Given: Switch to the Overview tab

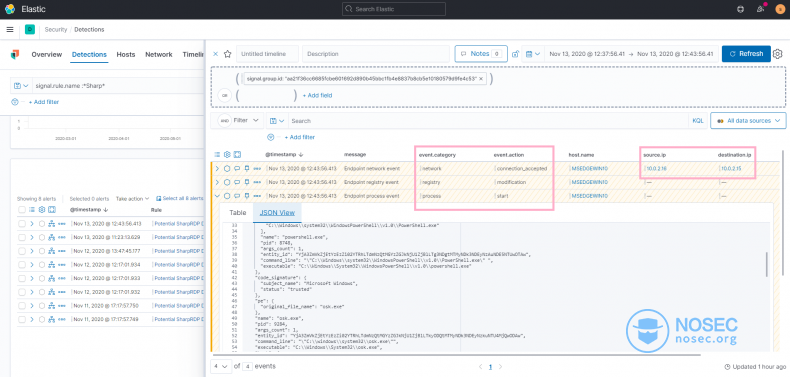Looking at the screenshot, I should [x=47, y=54].
